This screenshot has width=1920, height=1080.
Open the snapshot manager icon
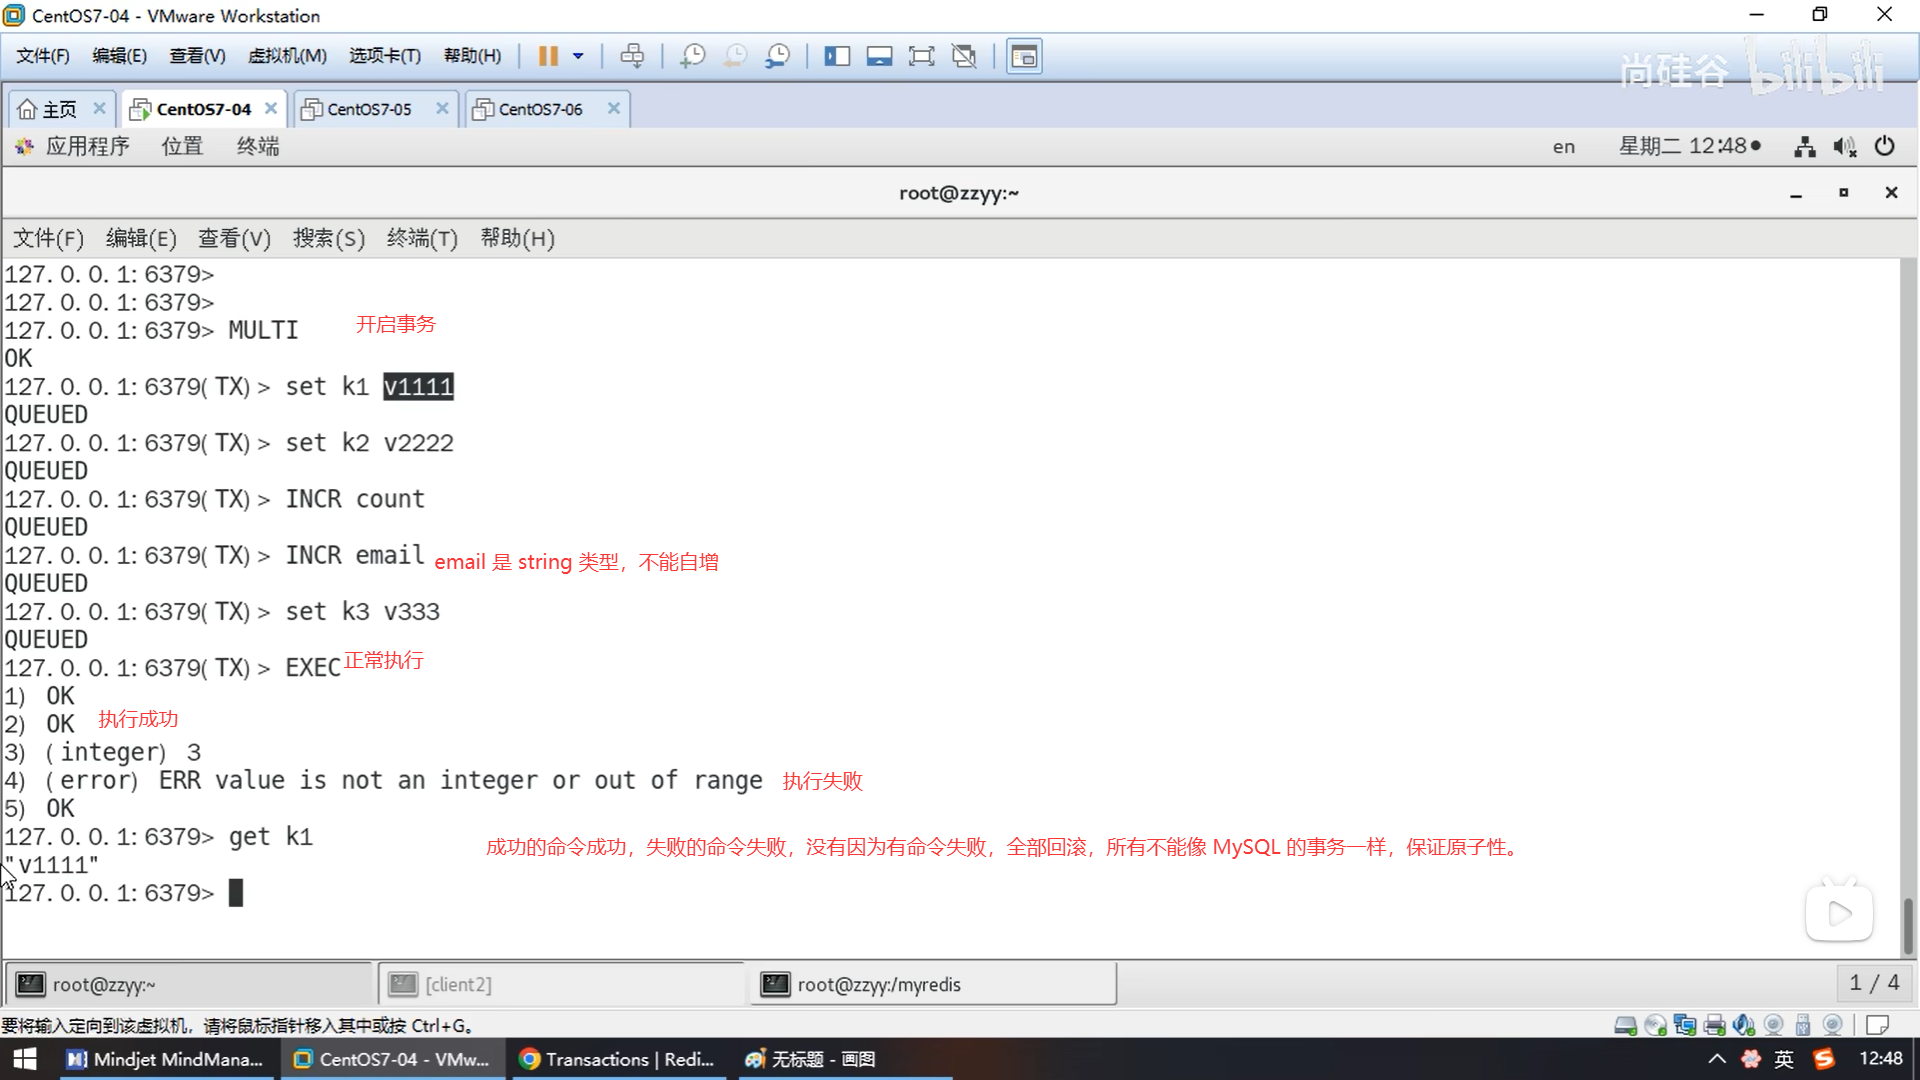[778, 56]
